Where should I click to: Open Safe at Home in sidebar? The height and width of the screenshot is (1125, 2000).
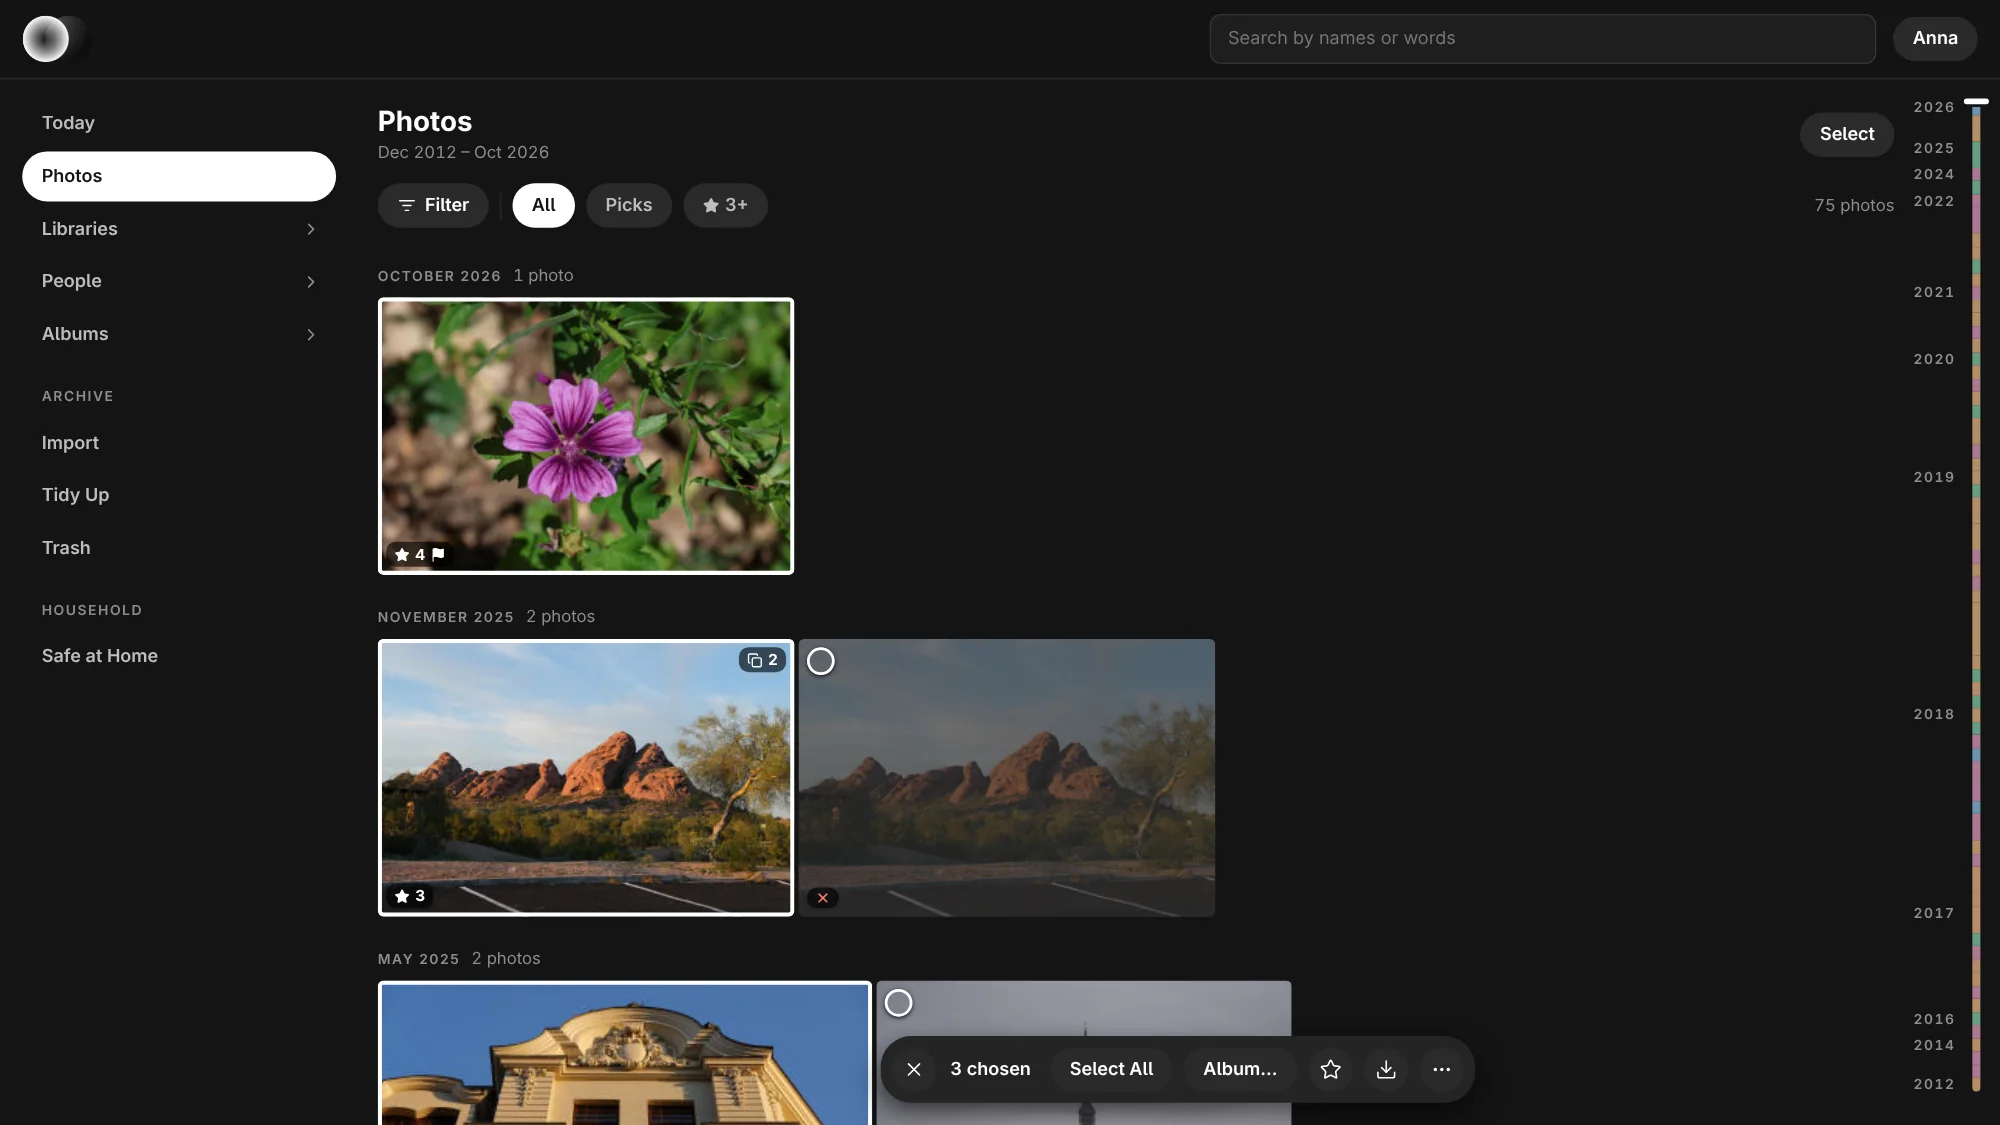click(x=179, y=656)
